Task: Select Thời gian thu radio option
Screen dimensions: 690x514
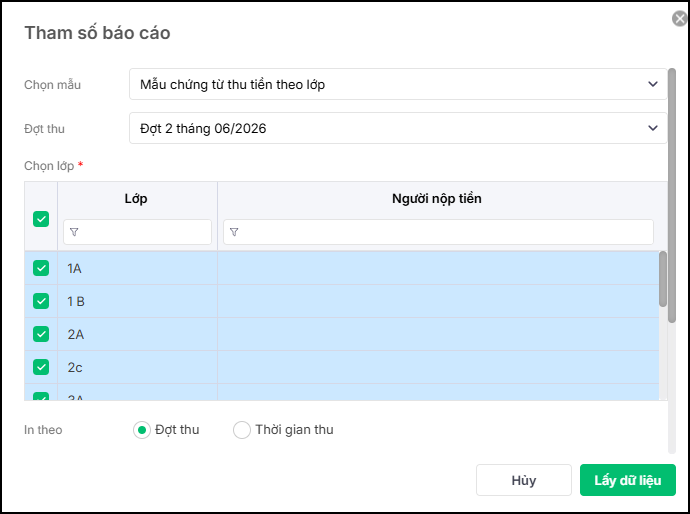Action: point(242,430)
